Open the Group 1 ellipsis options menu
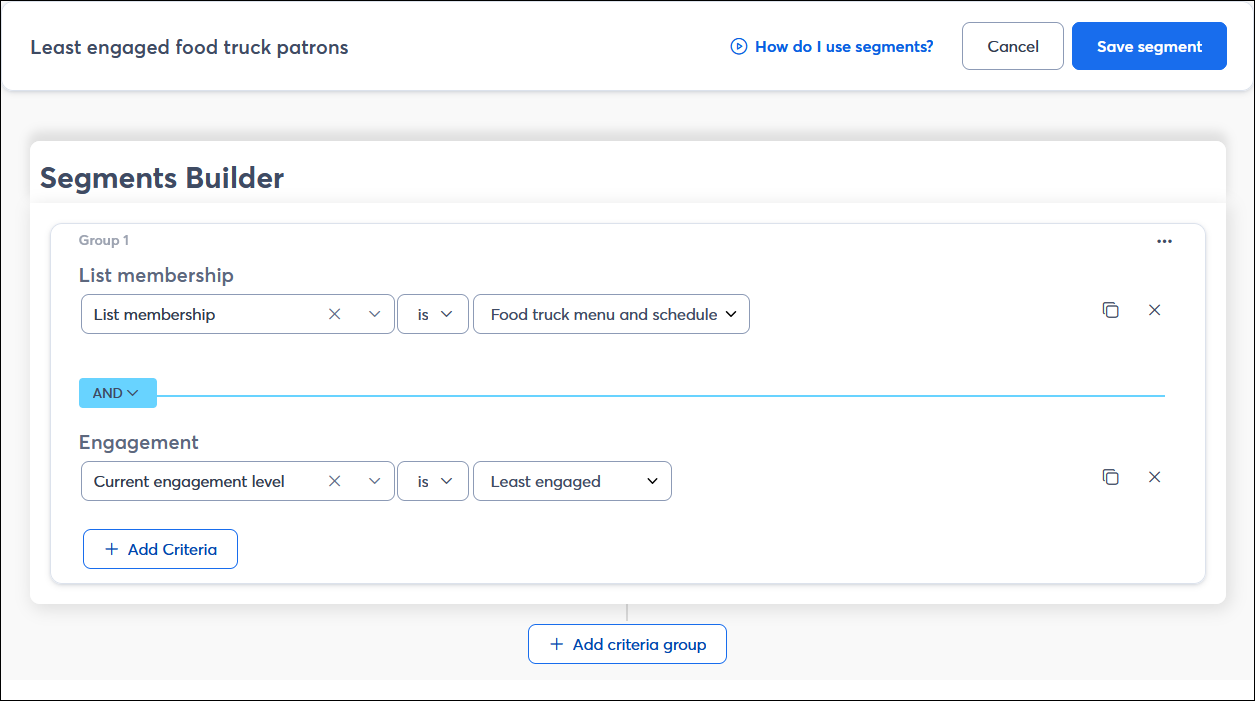 [x=1164, y=240]
